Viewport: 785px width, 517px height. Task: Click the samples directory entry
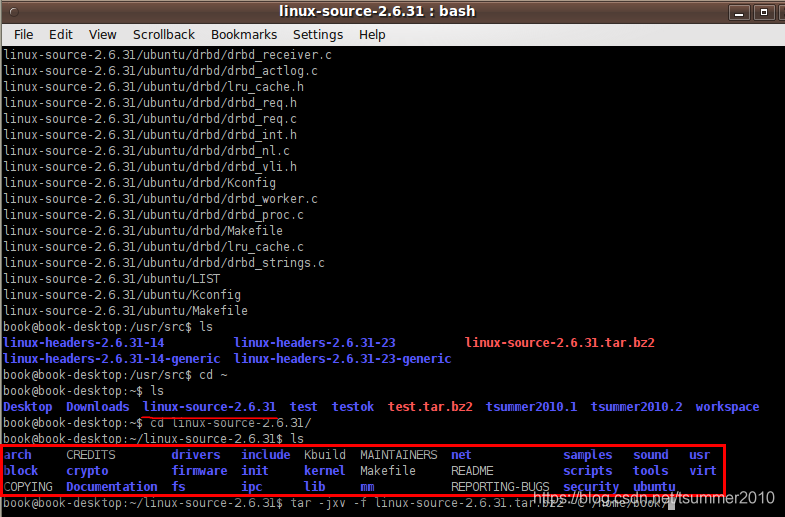pyautogui.click(x=588, y=455)
